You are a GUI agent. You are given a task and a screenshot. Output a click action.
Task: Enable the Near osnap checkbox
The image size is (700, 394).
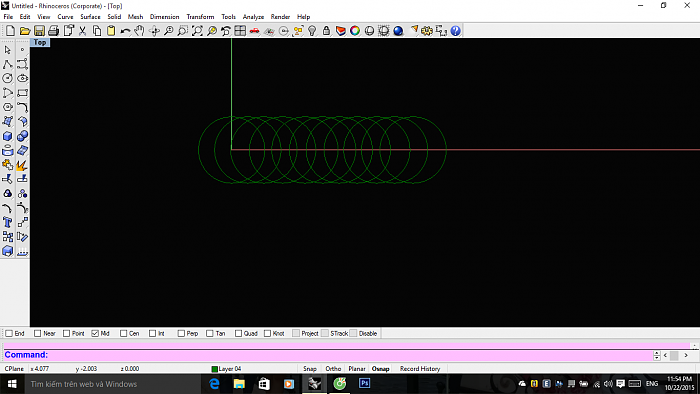pyautogui.click(x=38, y=333)
